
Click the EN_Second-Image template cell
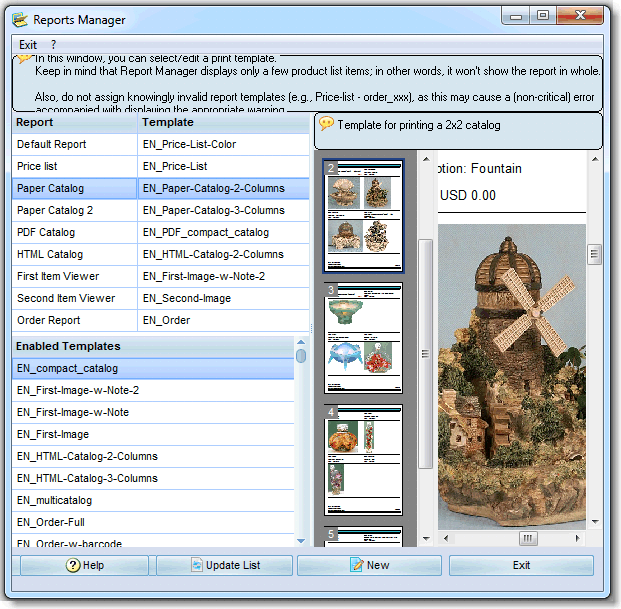coord(223,298)
